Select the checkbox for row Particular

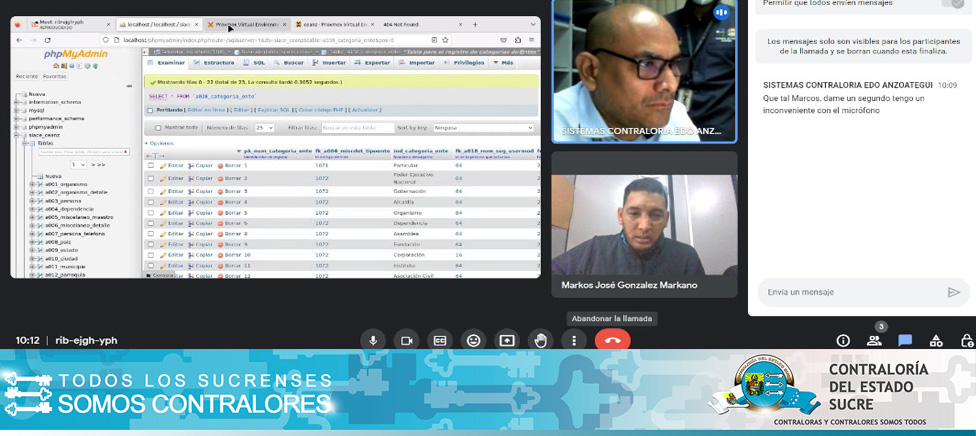[151, 166]
